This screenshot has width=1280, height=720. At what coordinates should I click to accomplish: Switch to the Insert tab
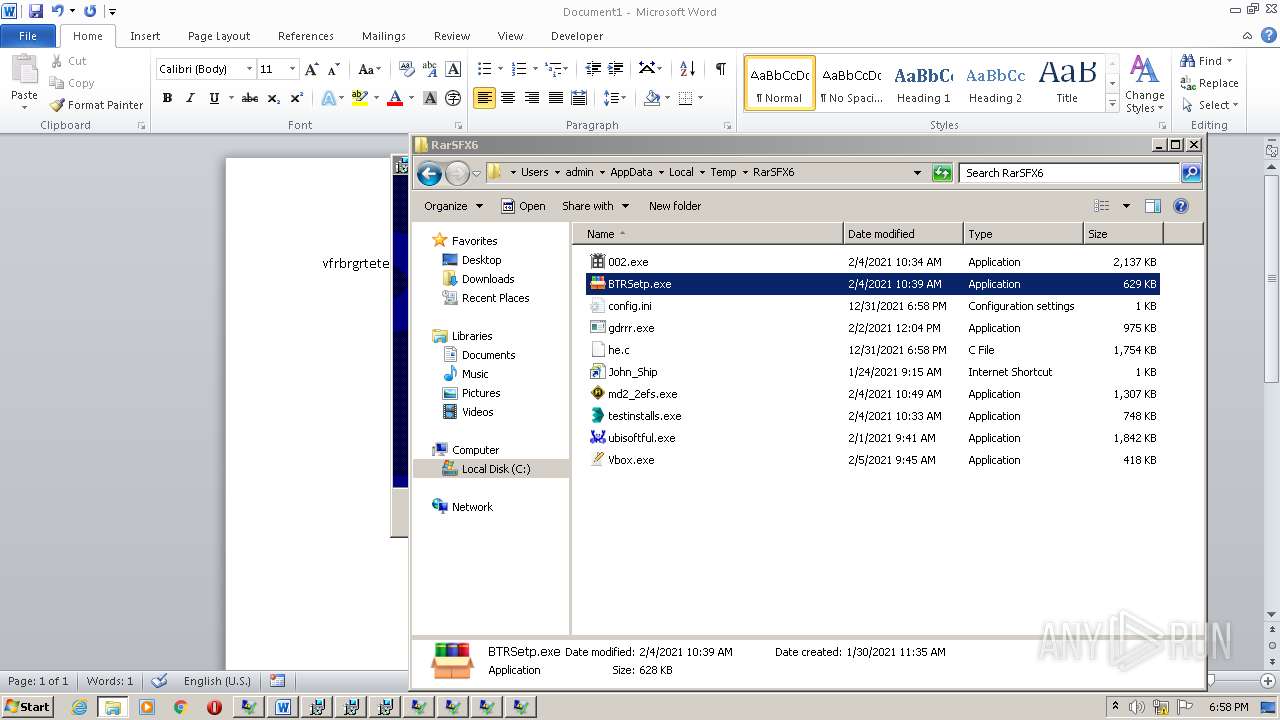pyautogui.click(x=145, y=36)
